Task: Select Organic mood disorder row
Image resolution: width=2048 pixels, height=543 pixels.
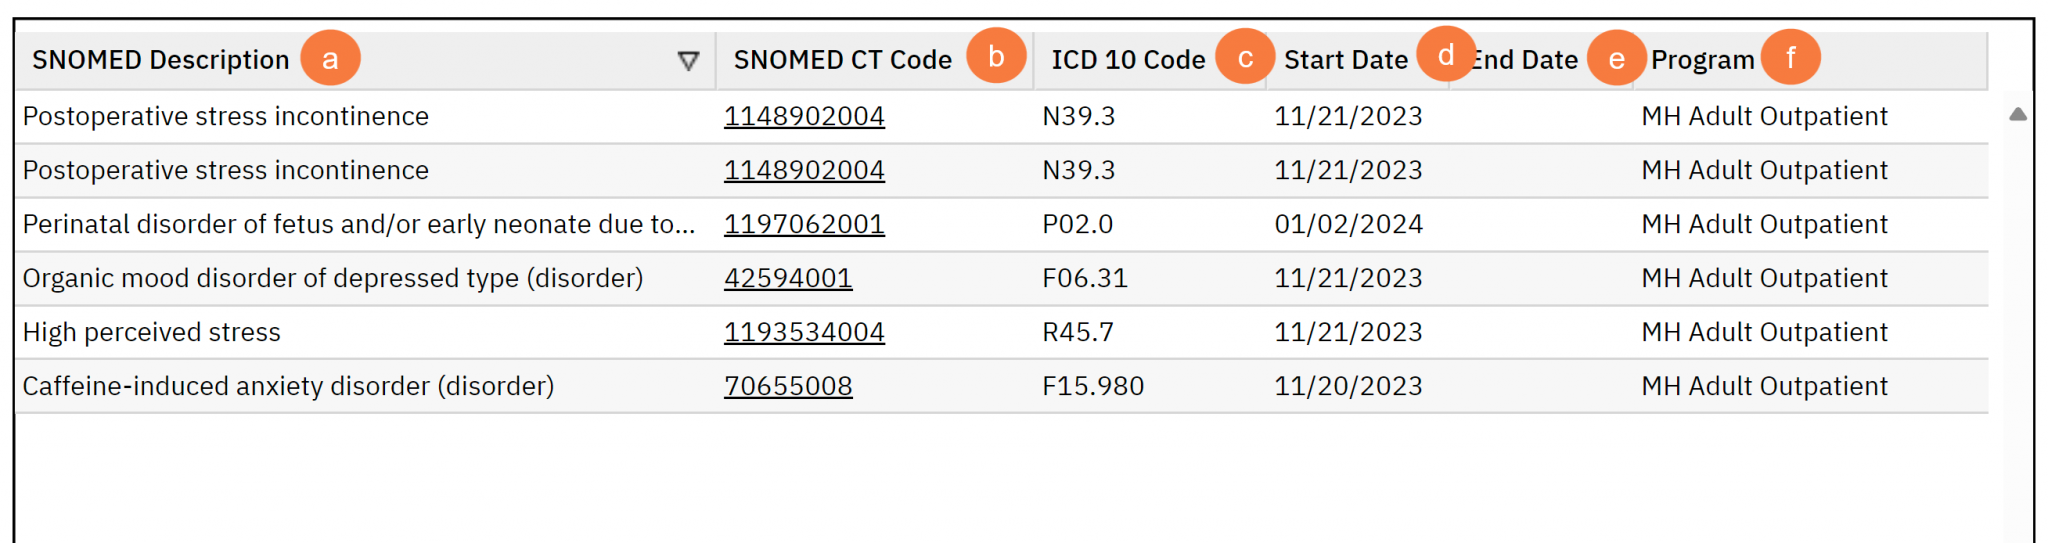Action: (332, 278)
